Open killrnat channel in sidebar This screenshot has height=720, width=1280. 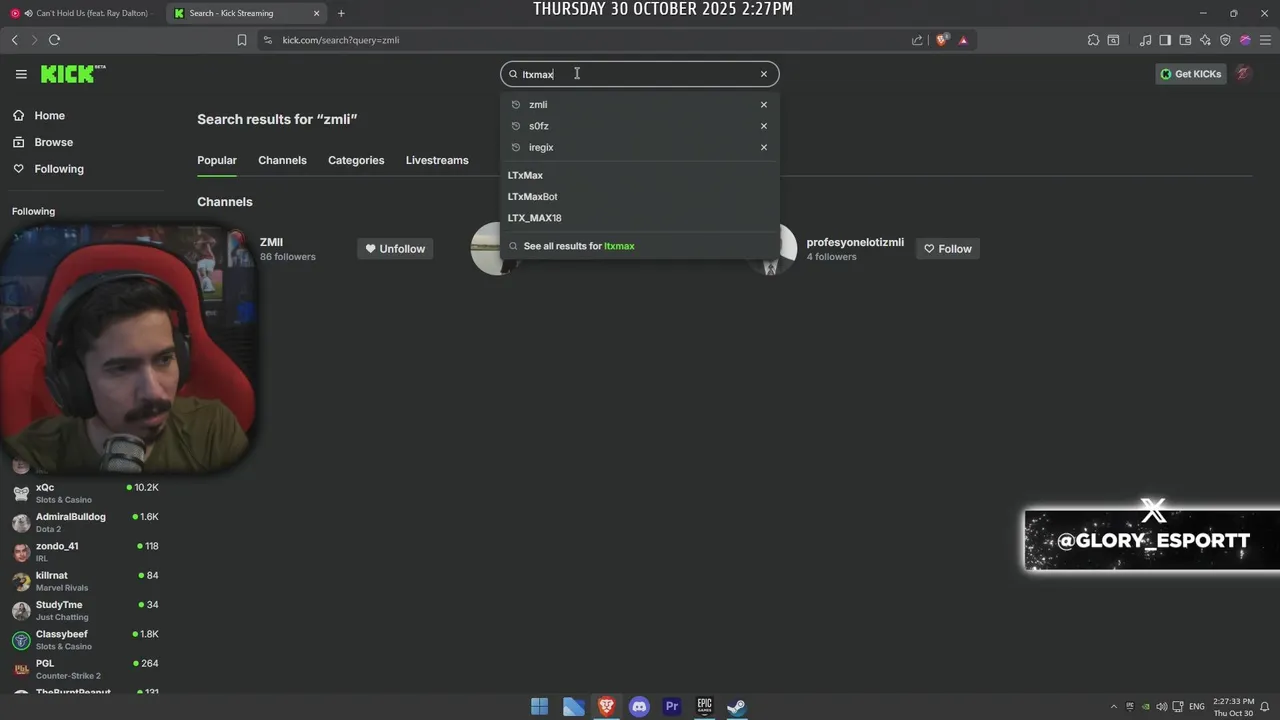point(85,581)
